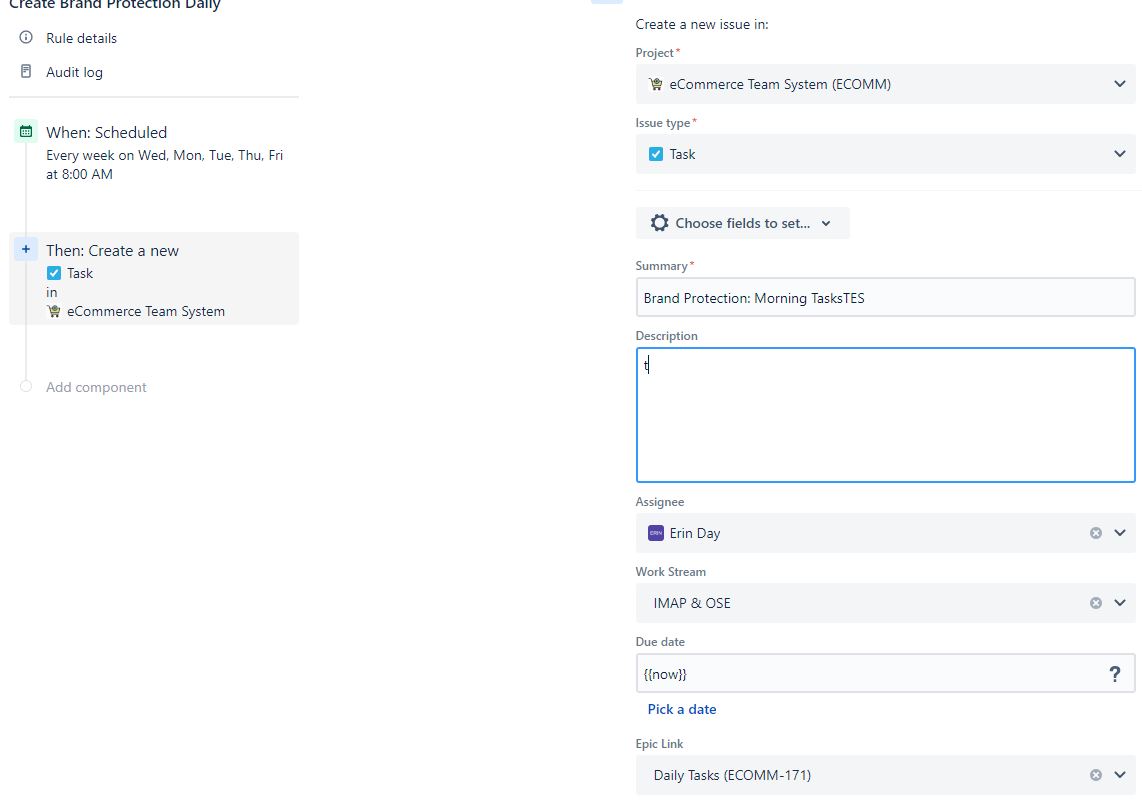Click the Audit log document icon
Viewport: 1142px width, 804px height.
click(25, 71)
